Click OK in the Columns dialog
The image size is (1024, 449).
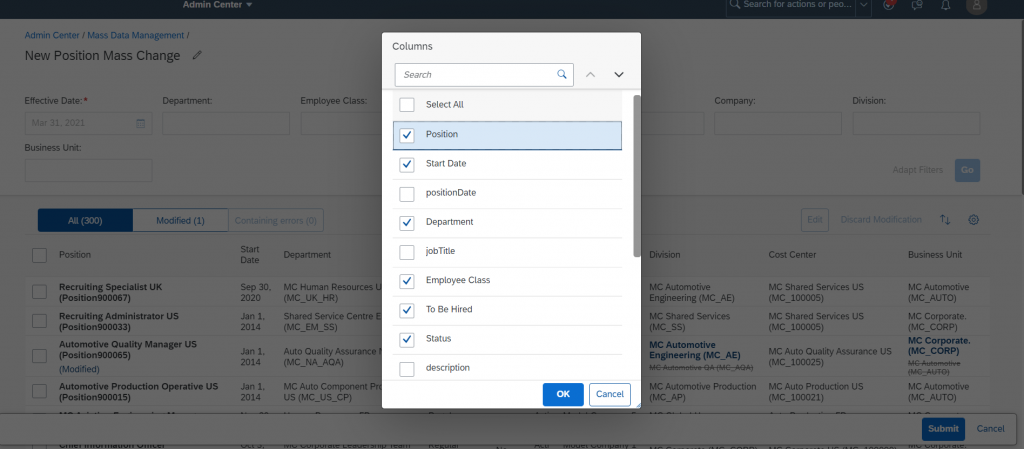point(563,394)
